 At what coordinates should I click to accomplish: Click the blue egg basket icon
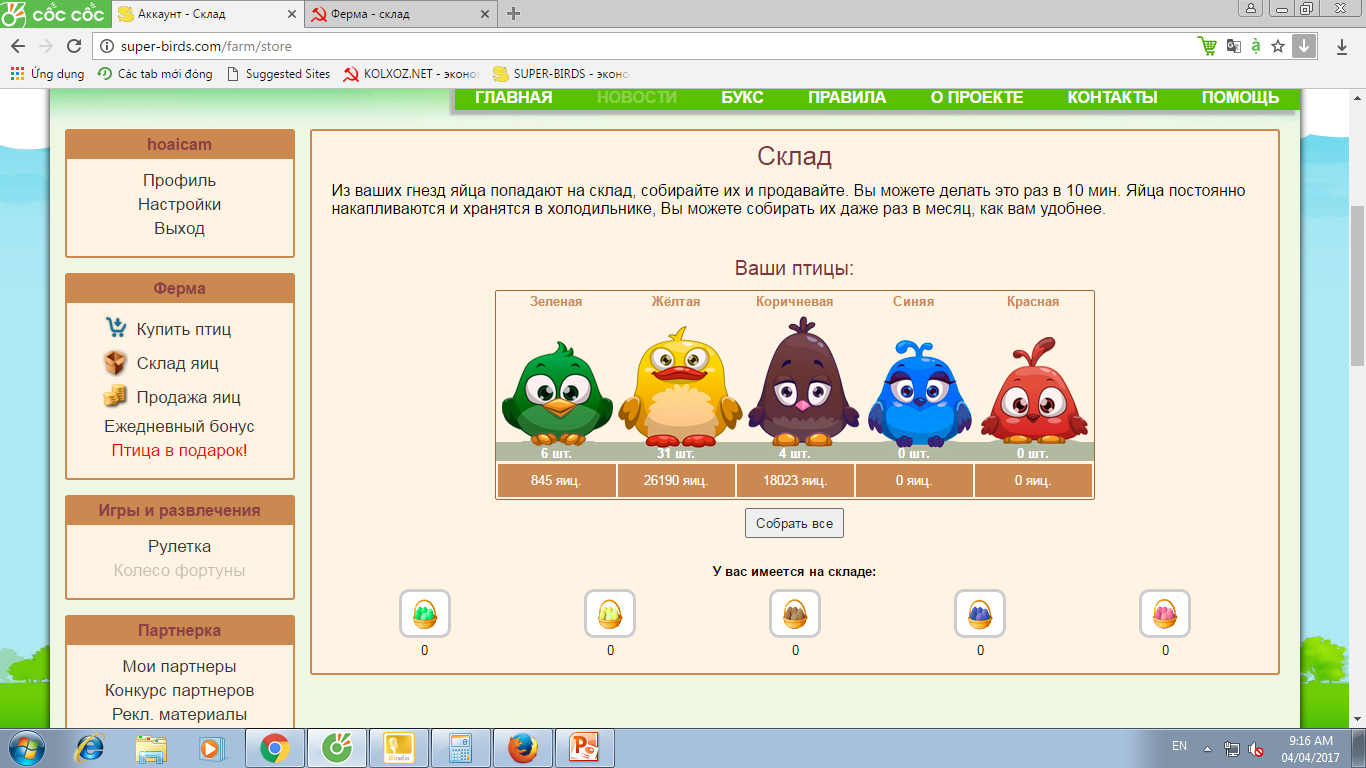click(x=980, y=613)
